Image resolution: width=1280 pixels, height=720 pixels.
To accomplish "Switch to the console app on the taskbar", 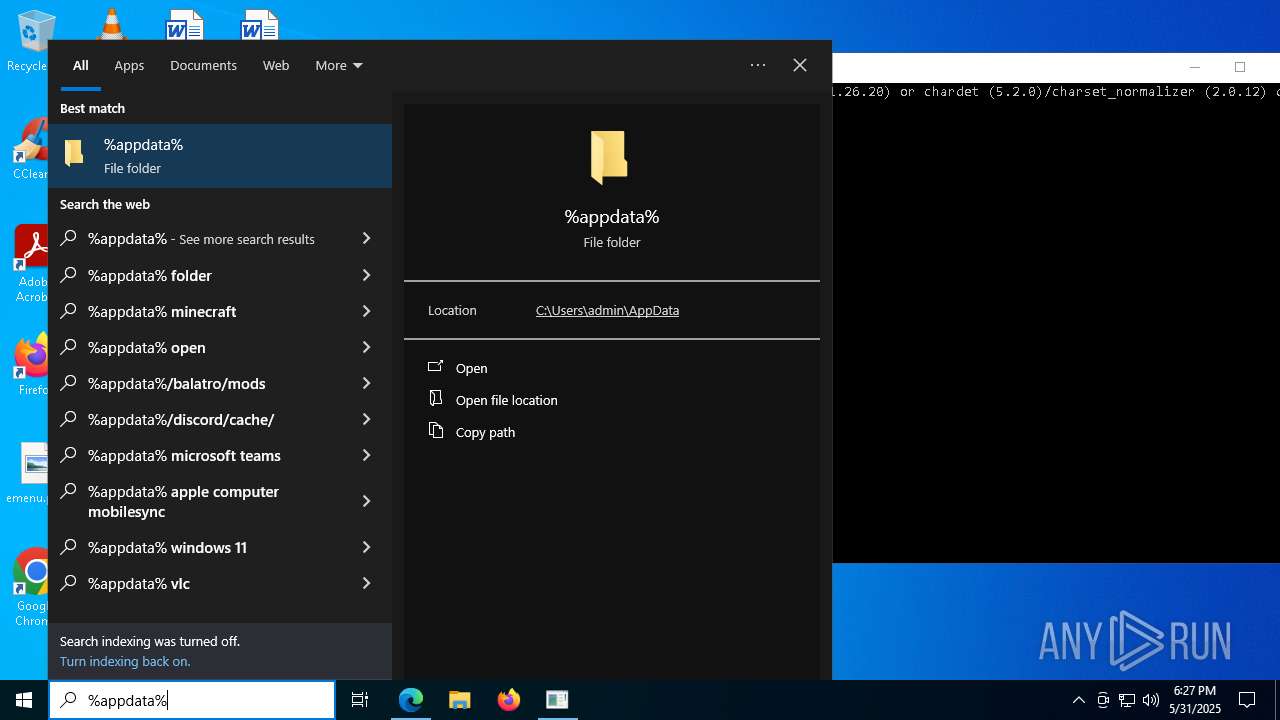I will tap(557, 700).
